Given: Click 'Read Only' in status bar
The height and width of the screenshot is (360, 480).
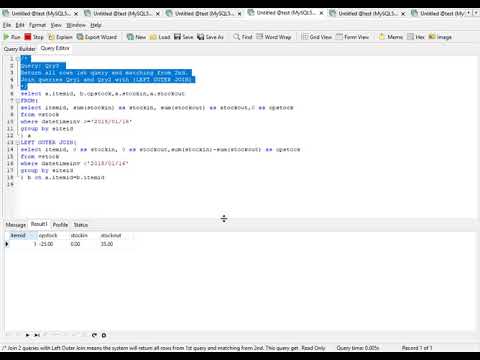Looking at the screenshot, I should click(313, 348).
